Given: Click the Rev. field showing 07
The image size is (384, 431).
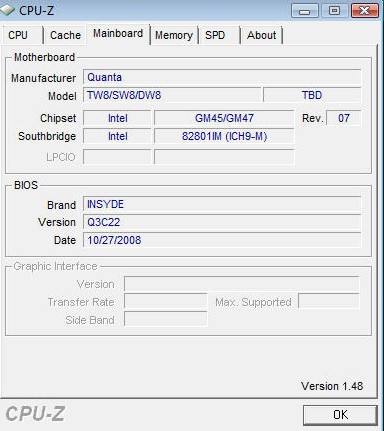Looking at the screenshot, I should coord(344,118).
